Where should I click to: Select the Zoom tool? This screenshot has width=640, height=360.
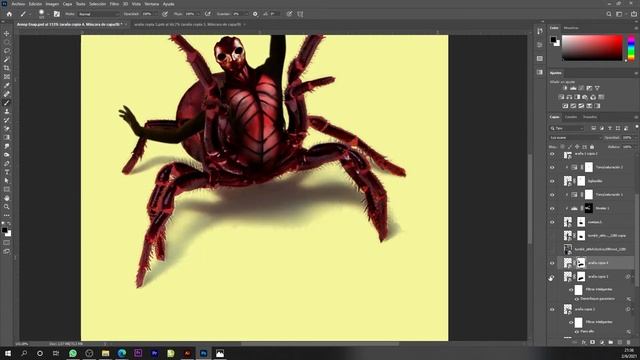(7, 207)
